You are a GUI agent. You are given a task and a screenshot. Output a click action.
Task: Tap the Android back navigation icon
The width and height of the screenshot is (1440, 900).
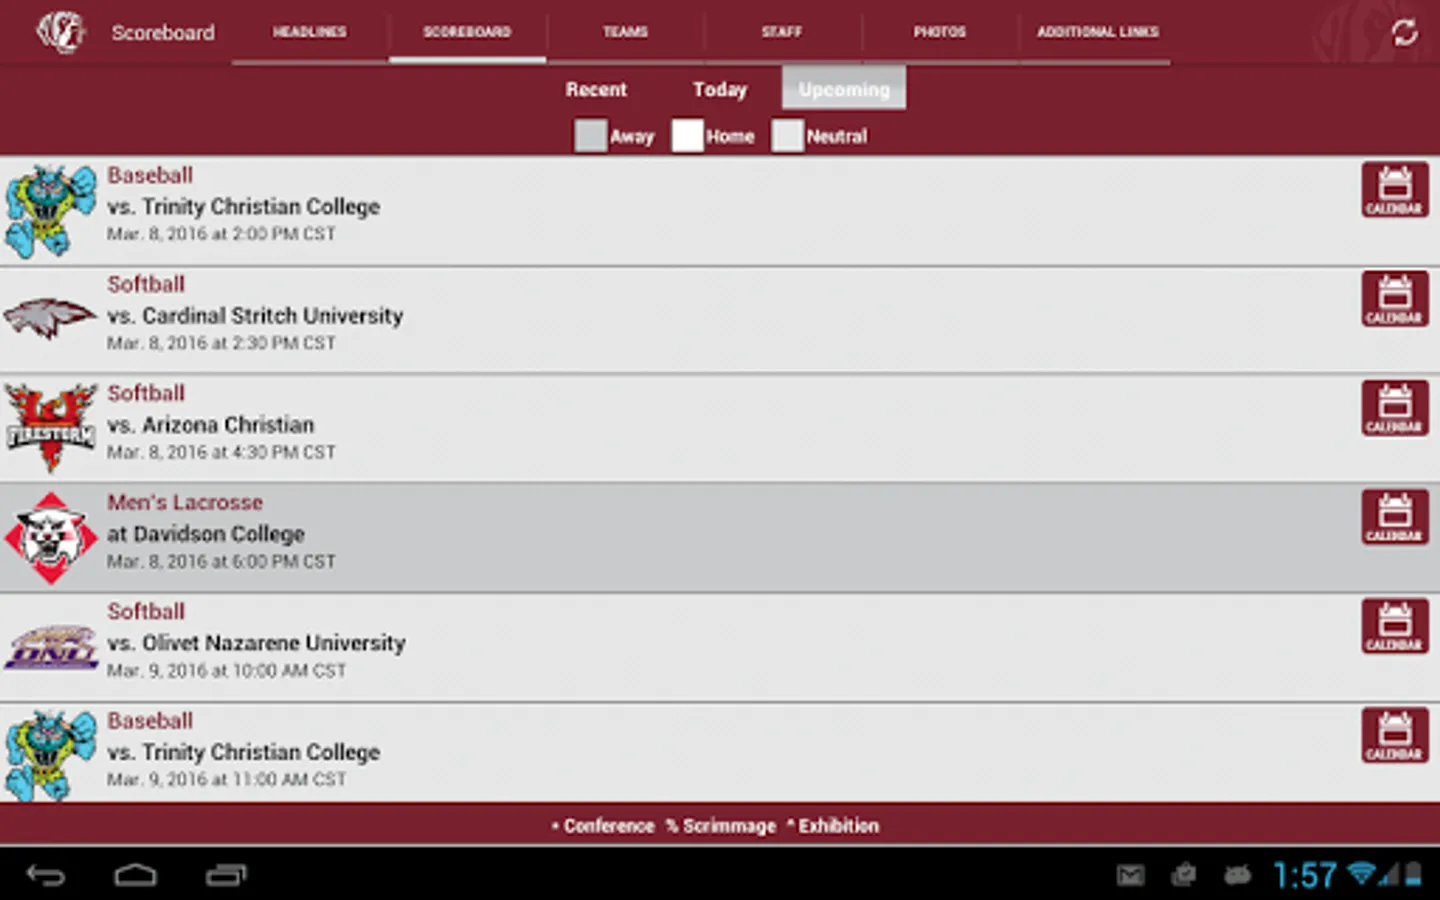45,876
